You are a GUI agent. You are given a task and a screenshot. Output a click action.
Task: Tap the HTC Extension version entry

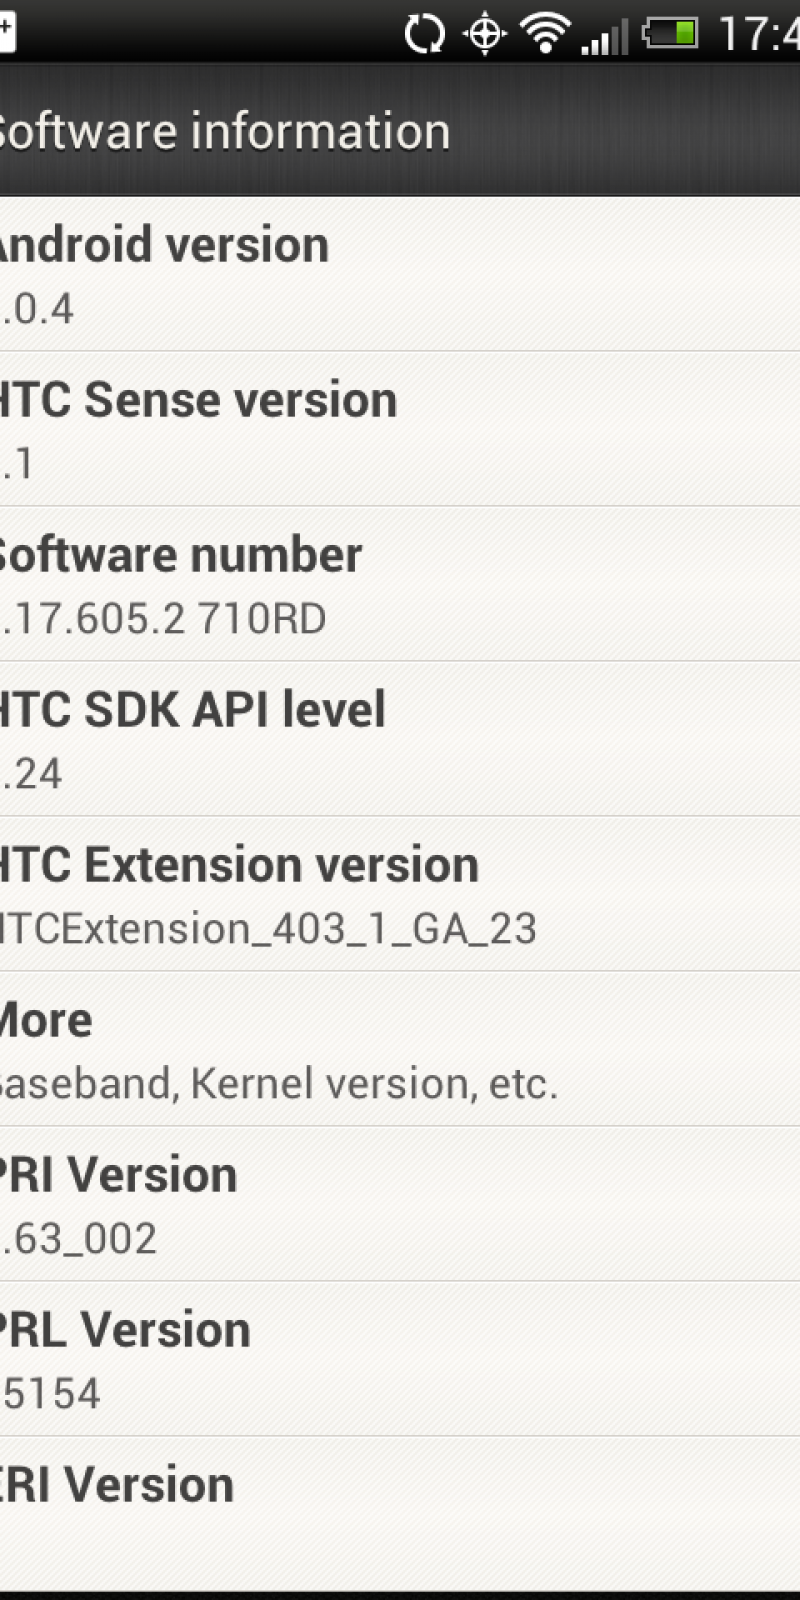pos(400,894)
